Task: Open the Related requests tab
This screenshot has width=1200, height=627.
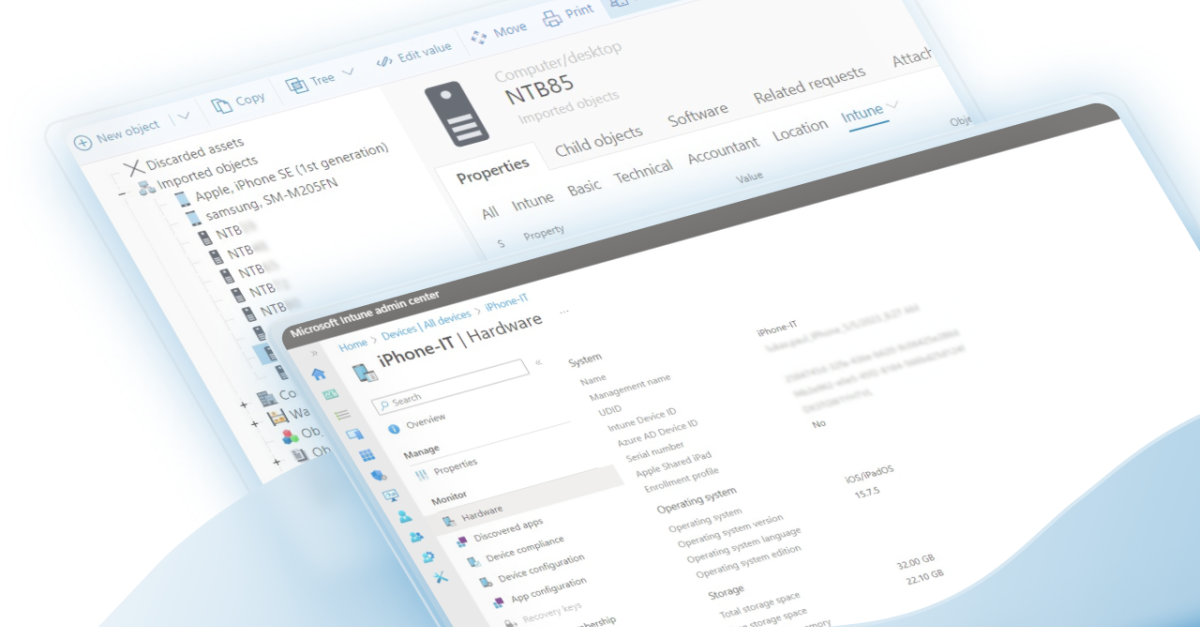Action: point(809,85)
